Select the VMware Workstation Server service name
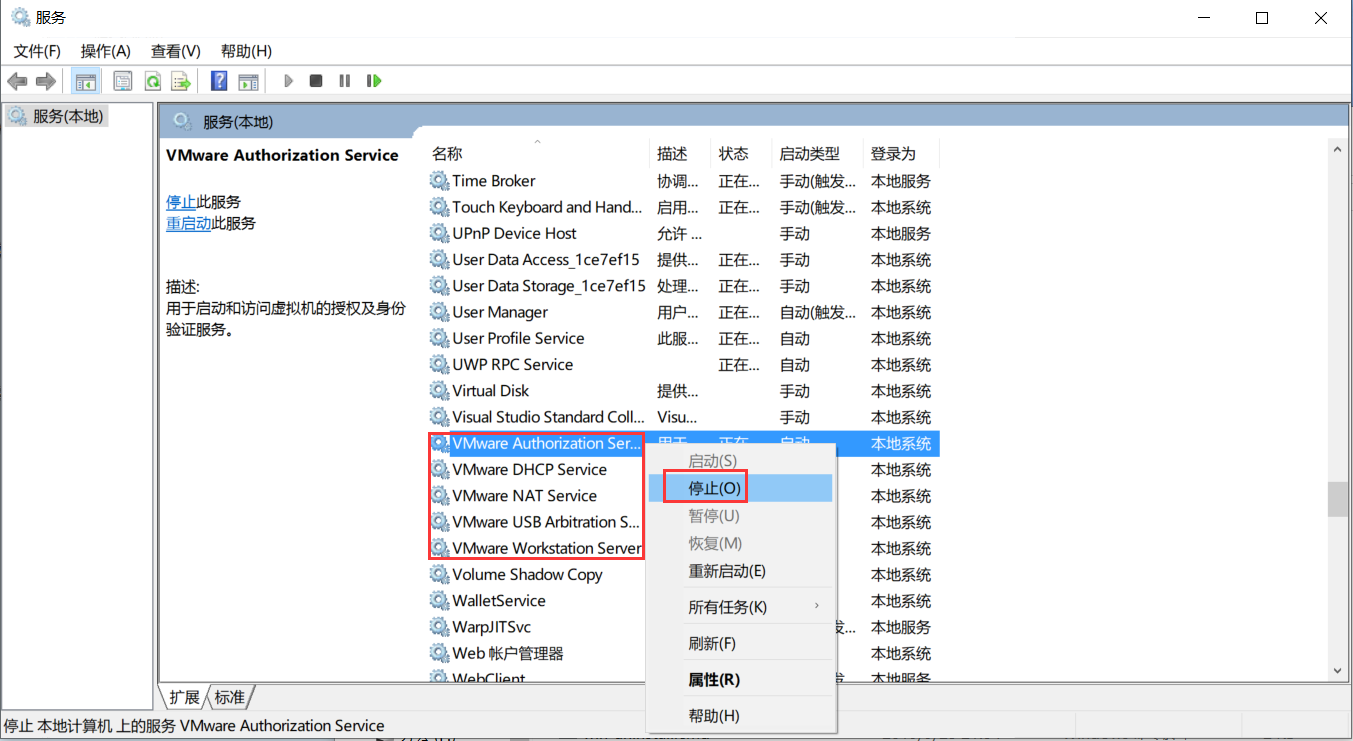Viewport: 1353px width, 741px height. 547,548
